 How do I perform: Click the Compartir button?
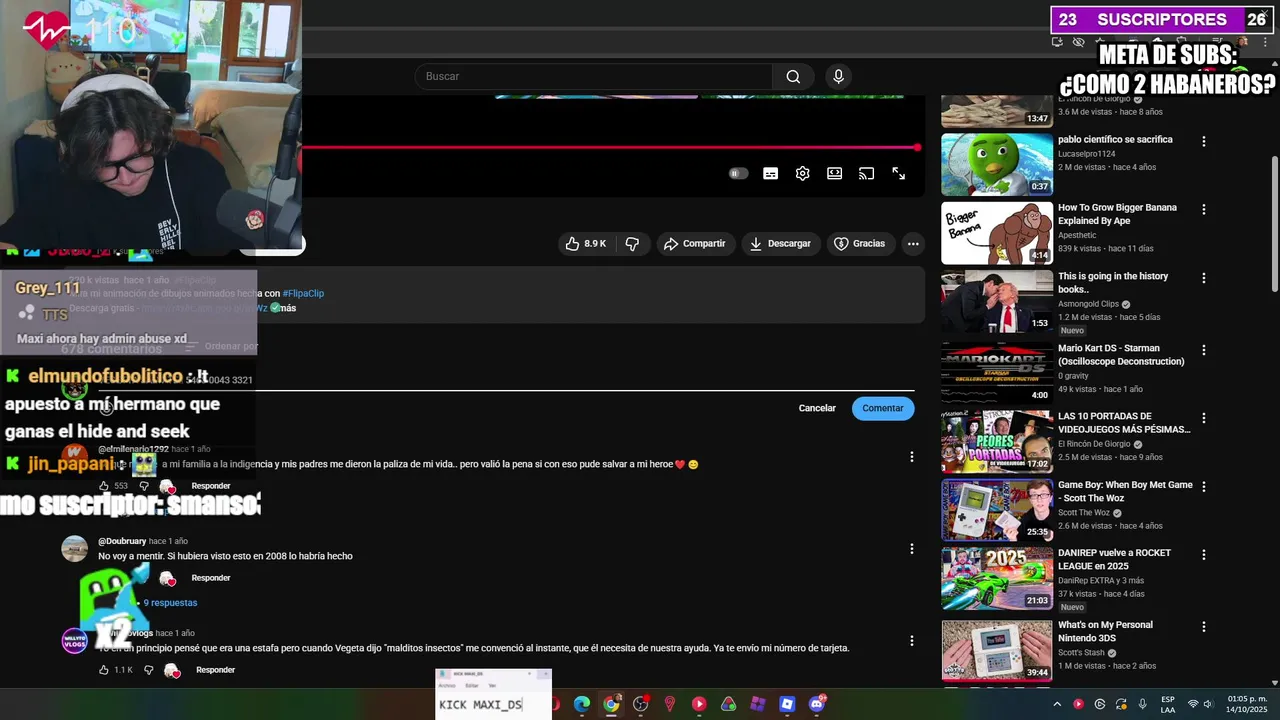coord(695,244)
